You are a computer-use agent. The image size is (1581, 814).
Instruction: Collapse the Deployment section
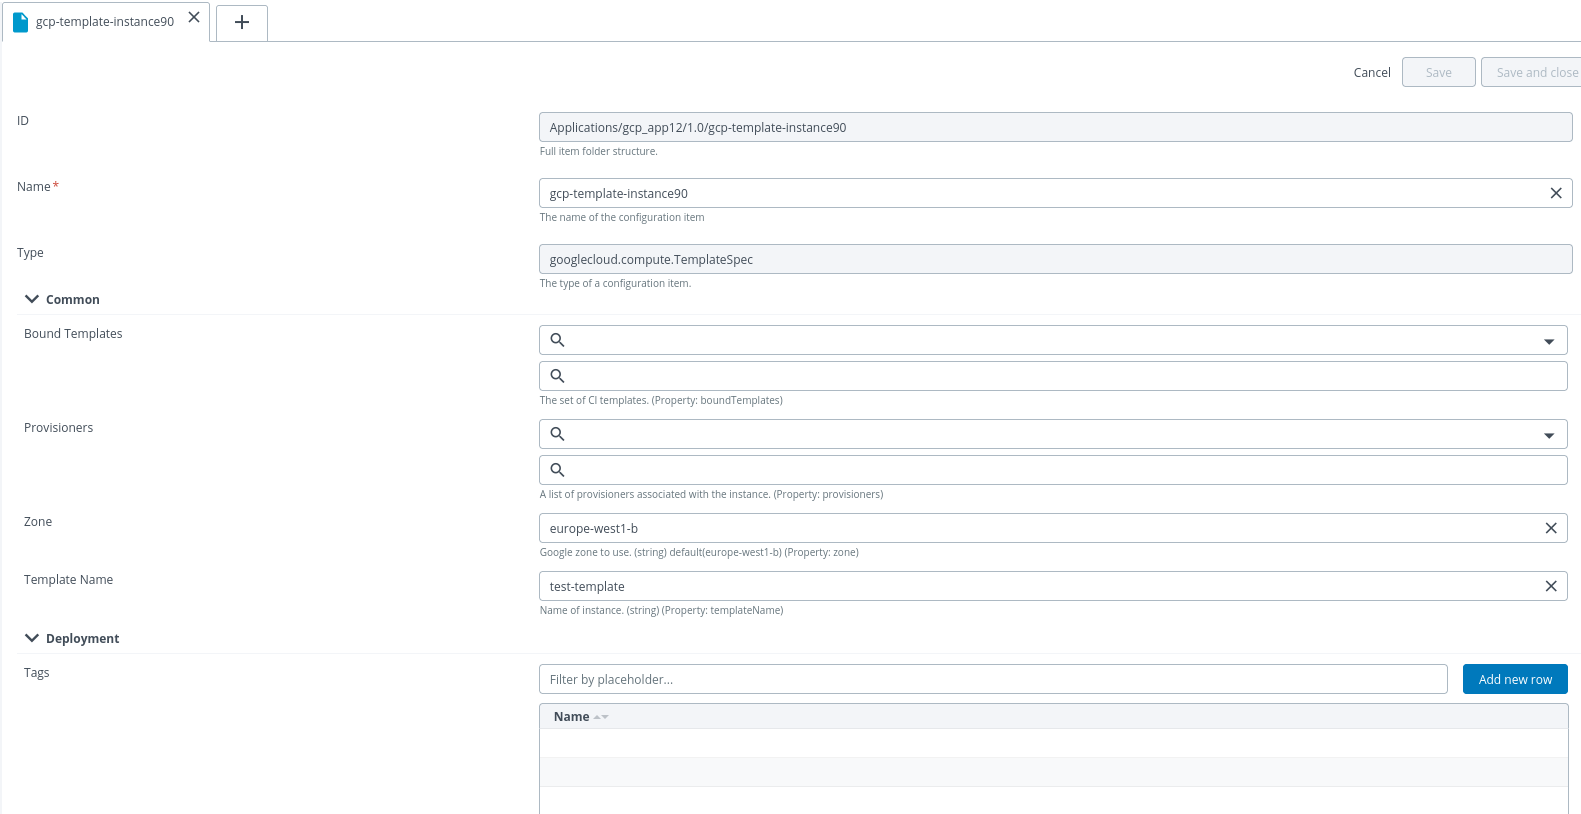pos(32,638)
